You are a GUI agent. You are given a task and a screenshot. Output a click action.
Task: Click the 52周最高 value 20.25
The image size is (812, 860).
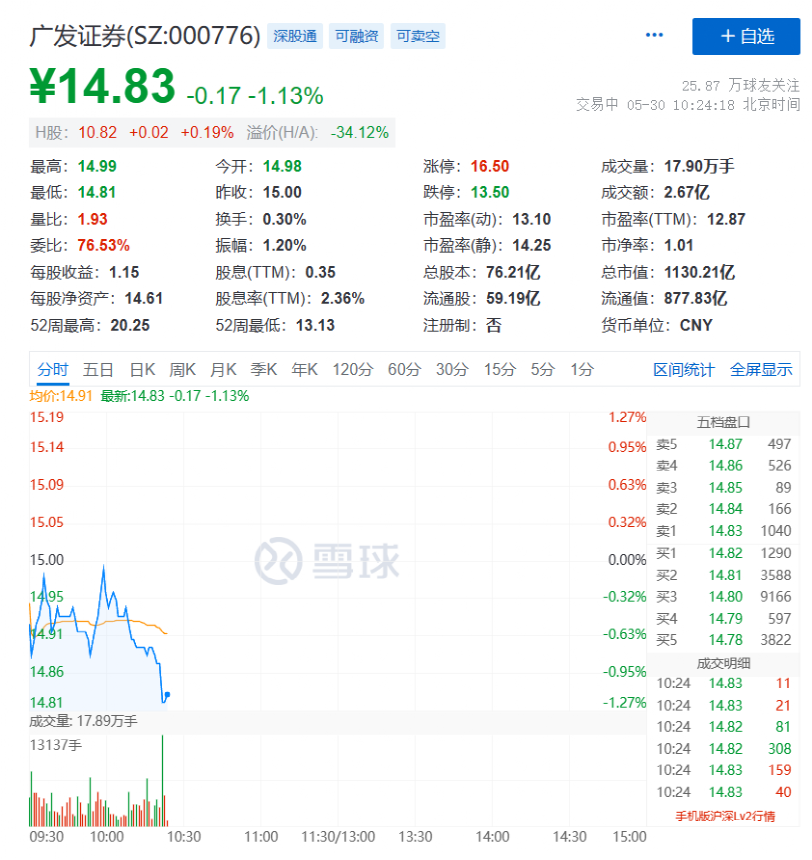click(x=130, y=325)
